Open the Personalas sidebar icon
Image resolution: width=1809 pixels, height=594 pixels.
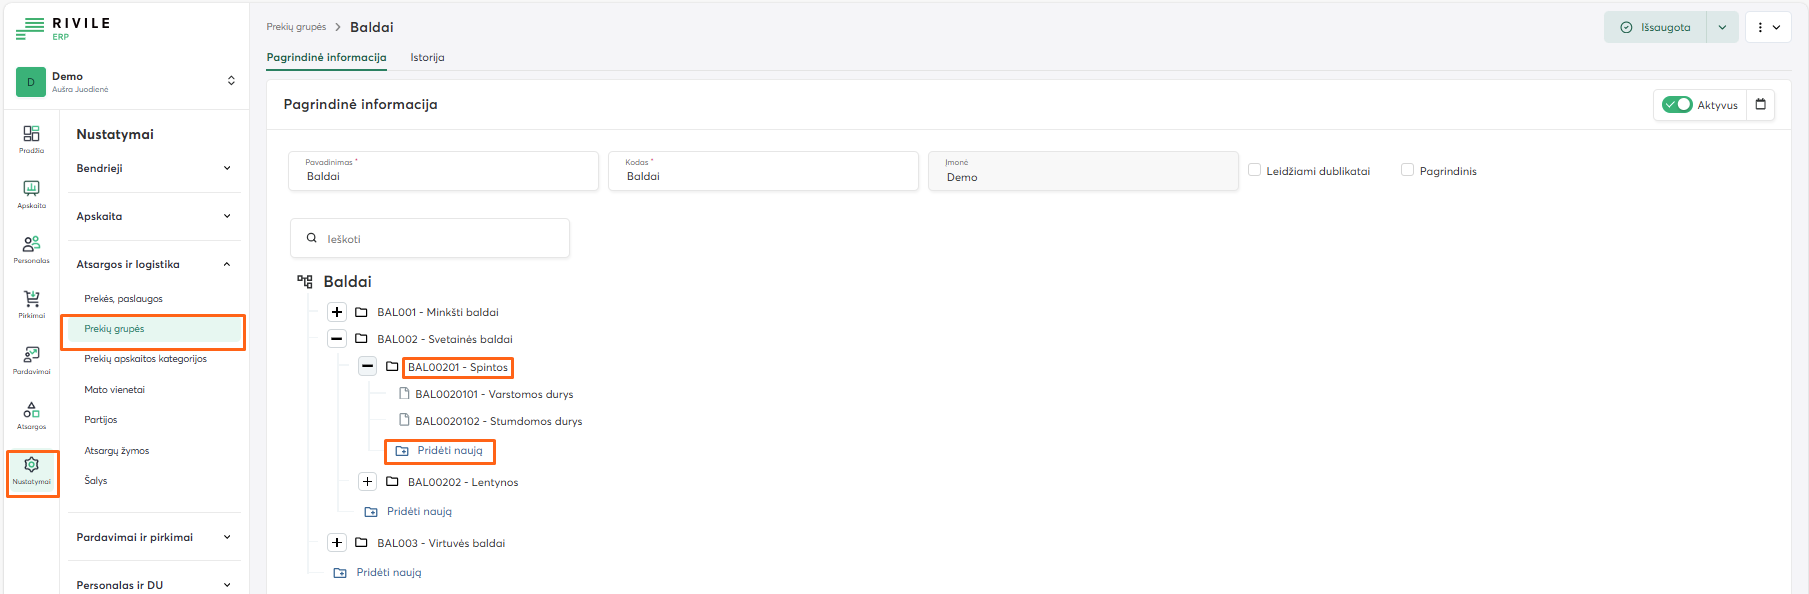31,248
